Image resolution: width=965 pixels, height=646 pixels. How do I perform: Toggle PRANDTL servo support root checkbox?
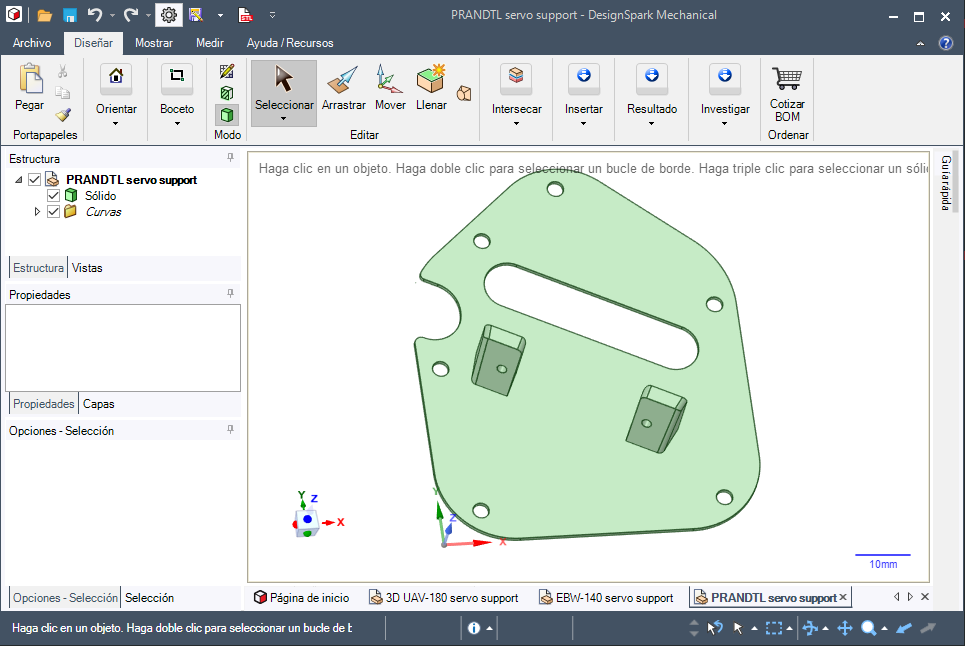pos(35,180)
